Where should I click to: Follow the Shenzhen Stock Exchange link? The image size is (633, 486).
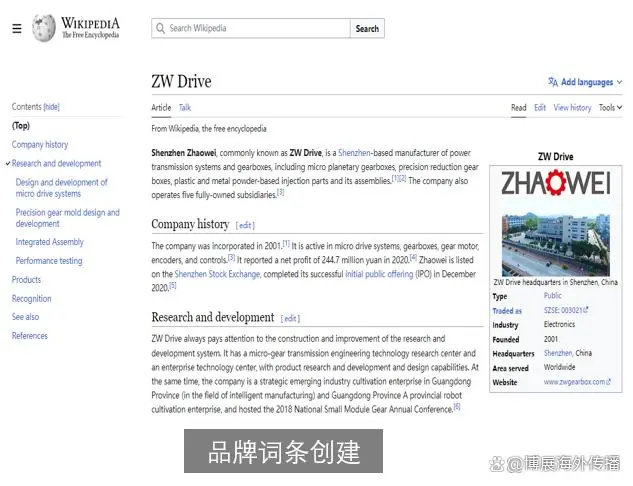(217, 274)
